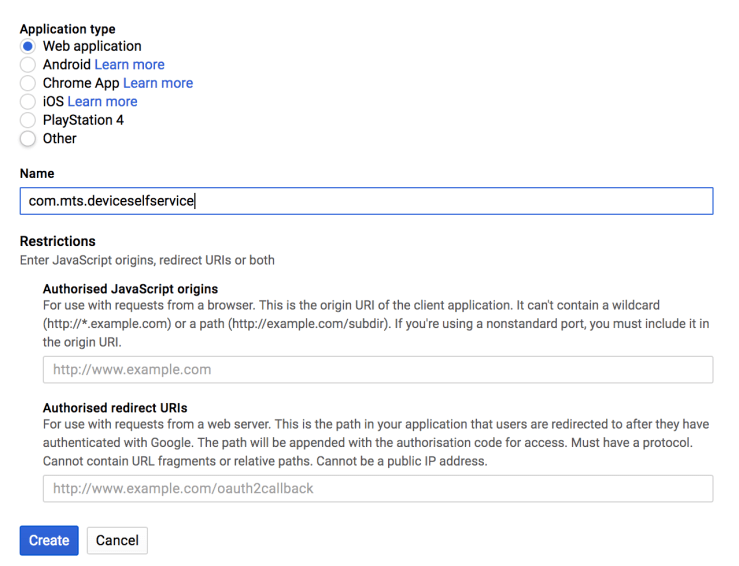This screenshot has width=739, height=566.
Task: Click the 'Web application' label text
Action: coord(92,47)
